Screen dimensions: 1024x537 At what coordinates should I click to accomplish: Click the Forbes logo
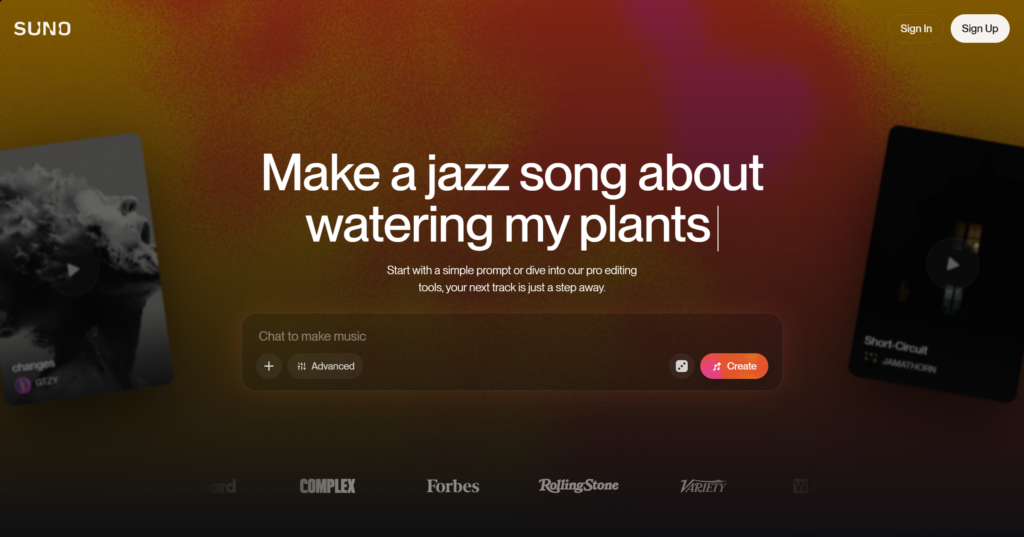coord(453,486)
